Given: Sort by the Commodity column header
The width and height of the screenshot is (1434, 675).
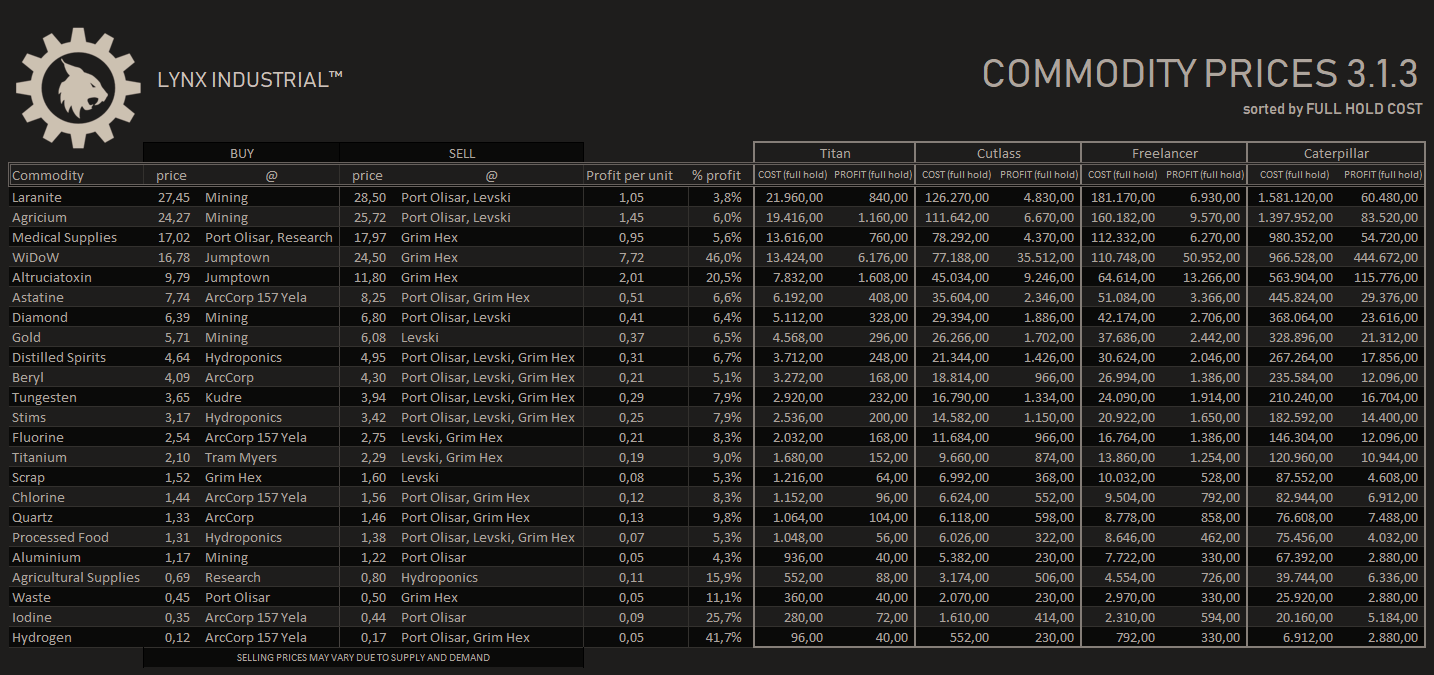Looking at the screenshot, I should pos(48,174).
